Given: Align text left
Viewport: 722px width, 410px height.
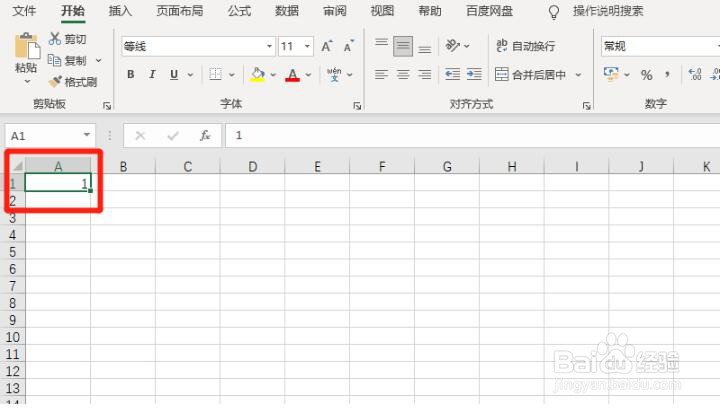Looking at the screenshot, I should tap(381, 74).
